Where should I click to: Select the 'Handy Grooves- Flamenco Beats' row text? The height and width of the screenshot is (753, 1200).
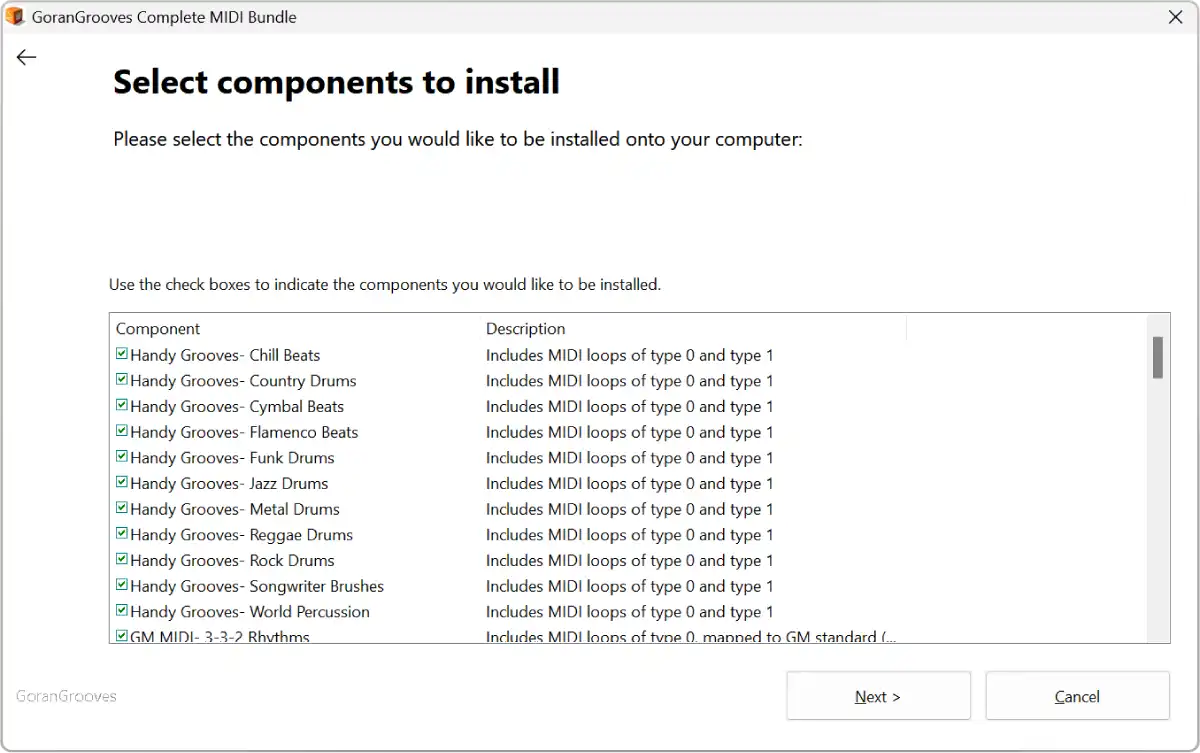click(244, 433)
